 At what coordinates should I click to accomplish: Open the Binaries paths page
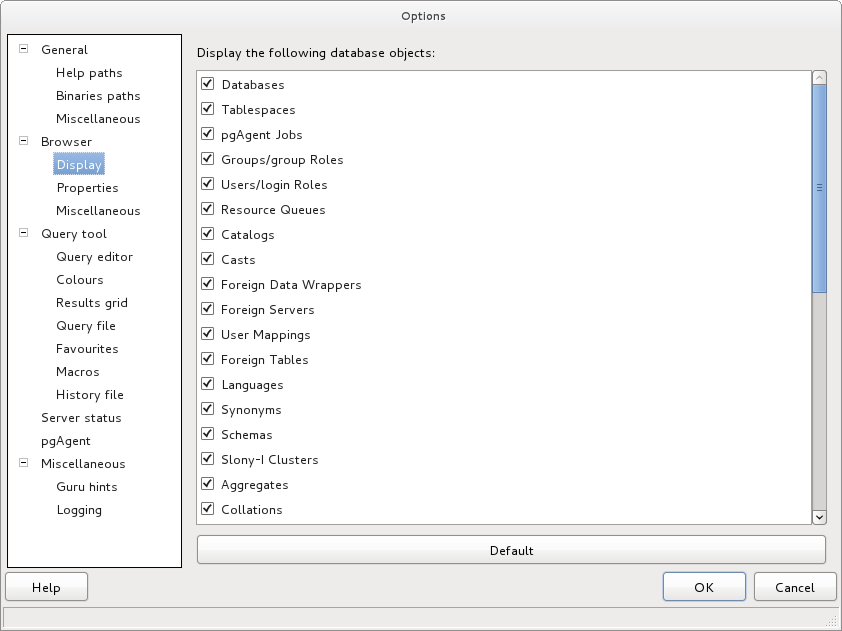[98, 96]
